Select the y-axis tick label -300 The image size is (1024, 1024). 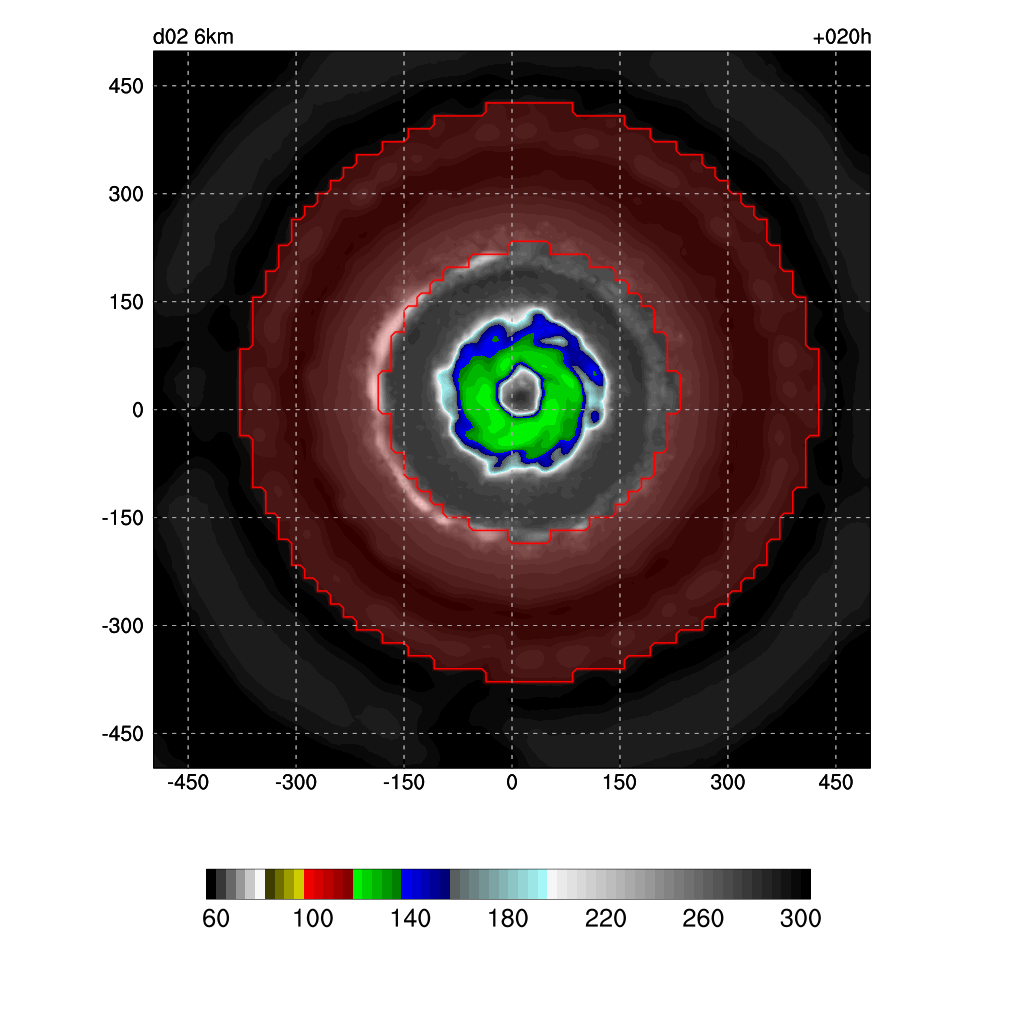122,626
